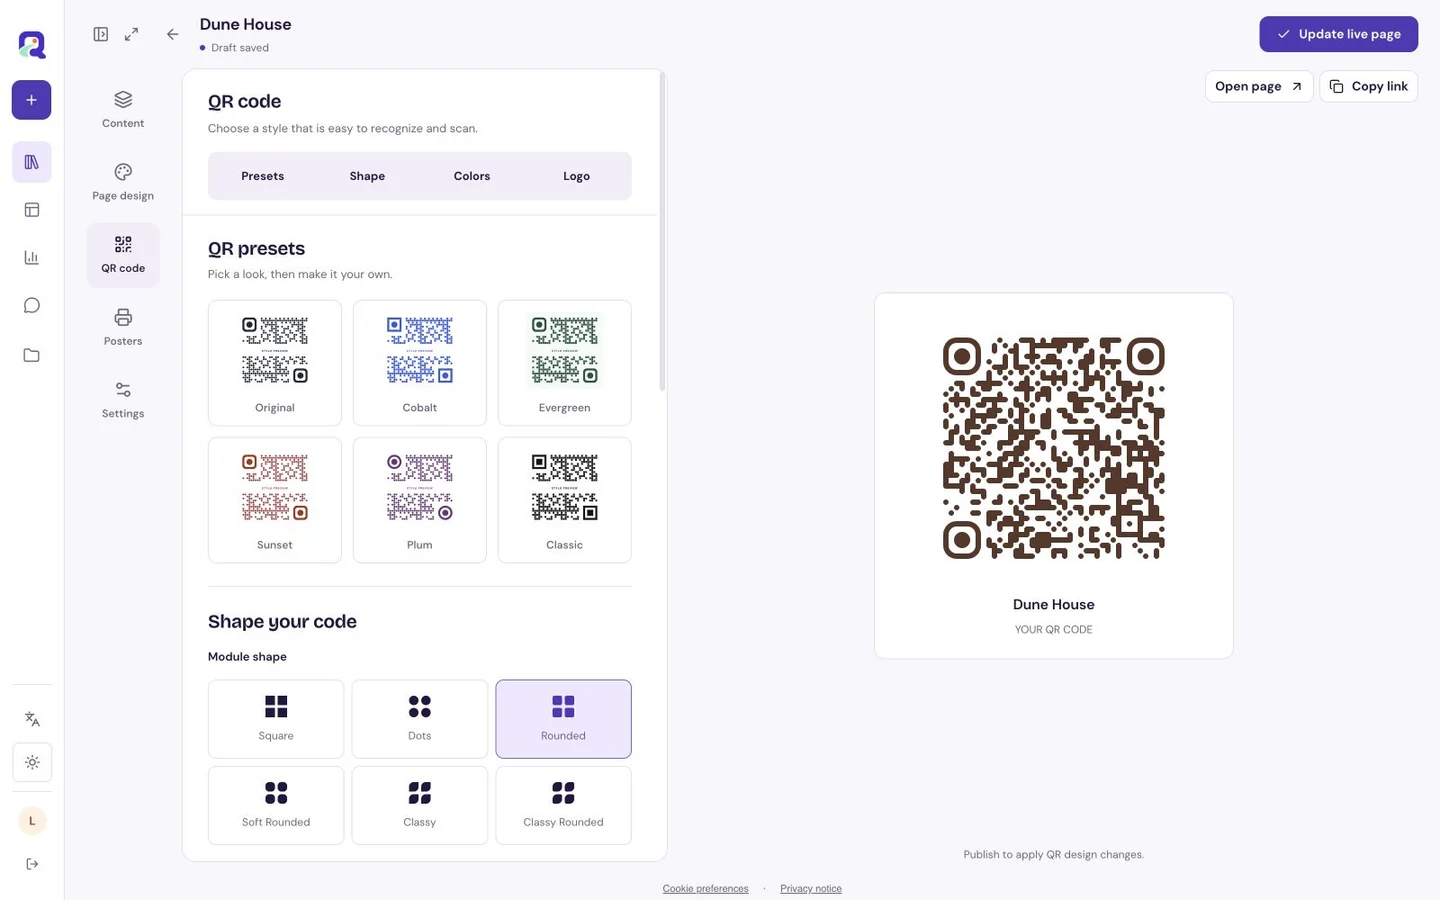1440x900 pixels.
Task: Choose the Classic QR preset
Action: 565,500
